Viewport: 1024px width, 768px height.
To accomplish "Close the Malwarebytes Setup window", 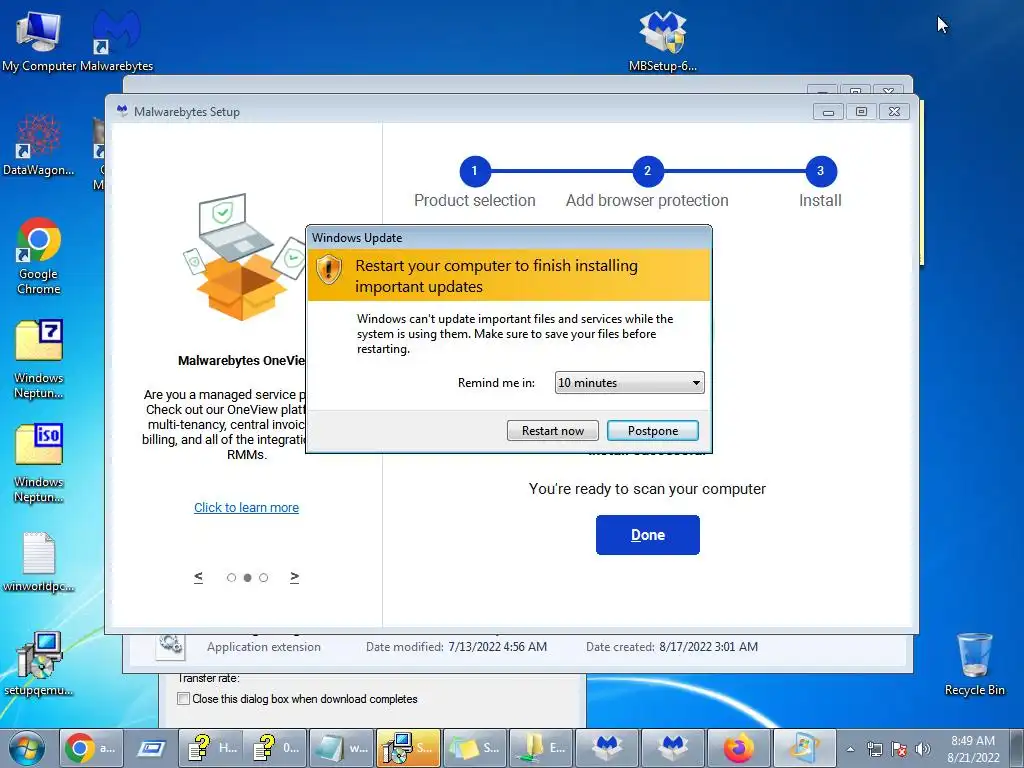I will 895,112.
